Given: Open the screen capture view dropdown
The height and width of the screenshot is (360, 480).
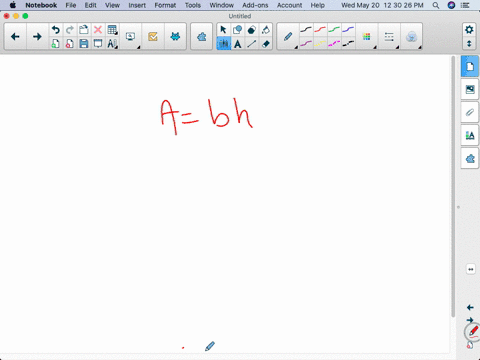Looking at the screenshot, I should 131,37.
